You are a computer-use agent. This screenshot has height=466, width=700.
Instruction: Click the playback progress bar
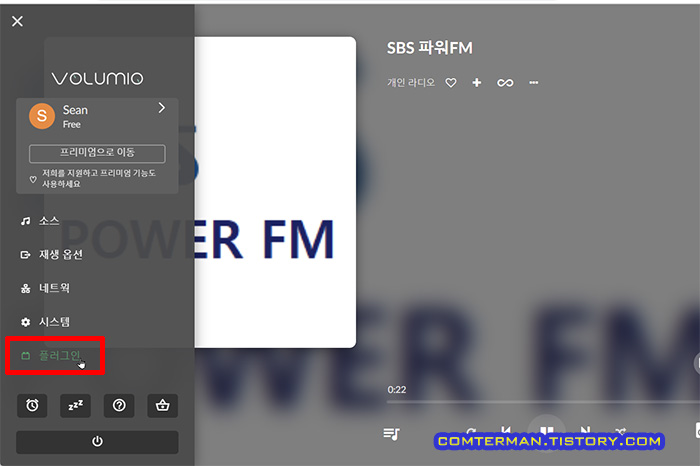(543, 402)
